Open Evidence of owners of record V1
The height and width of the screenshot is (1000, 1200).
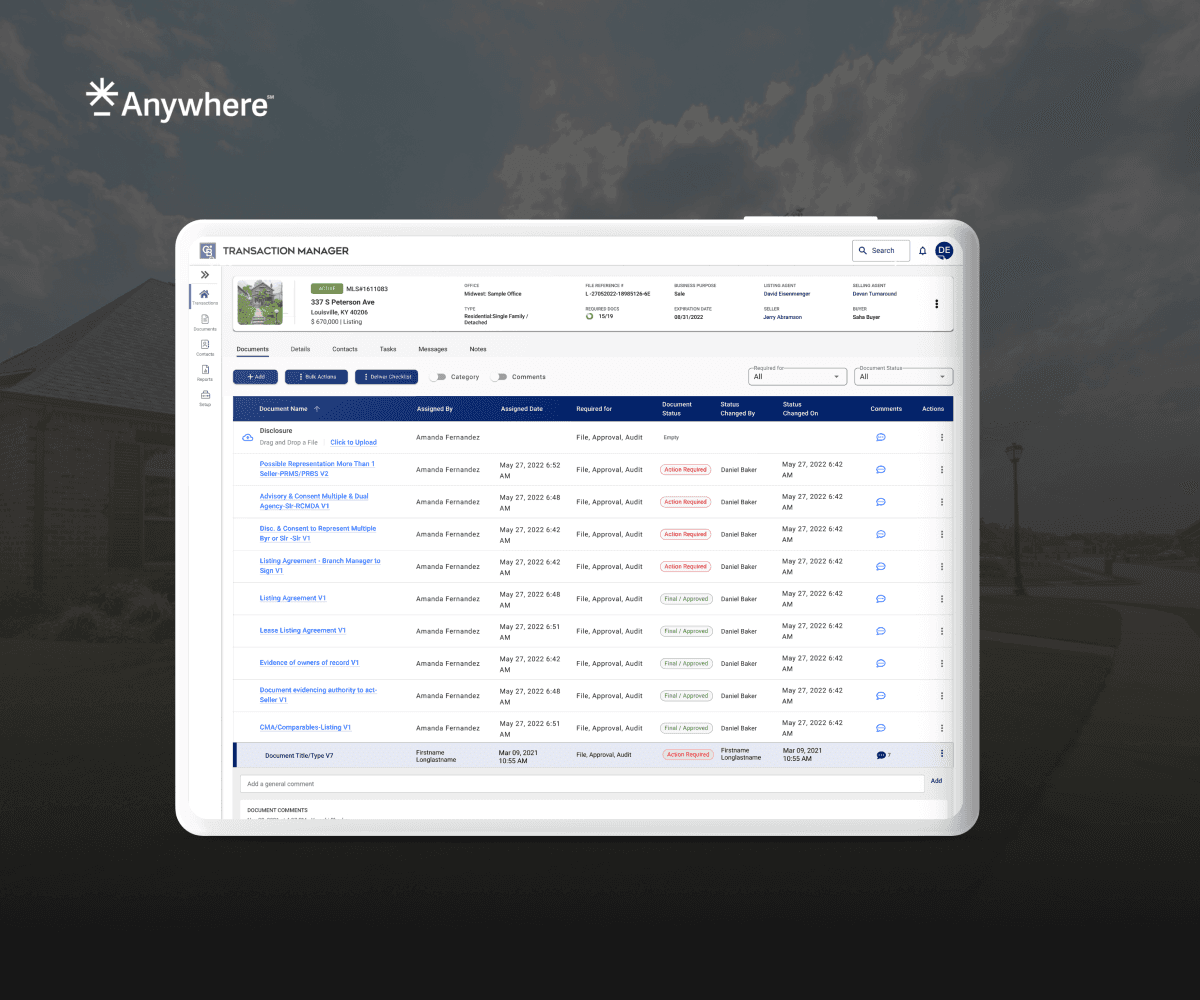point(309,663)
